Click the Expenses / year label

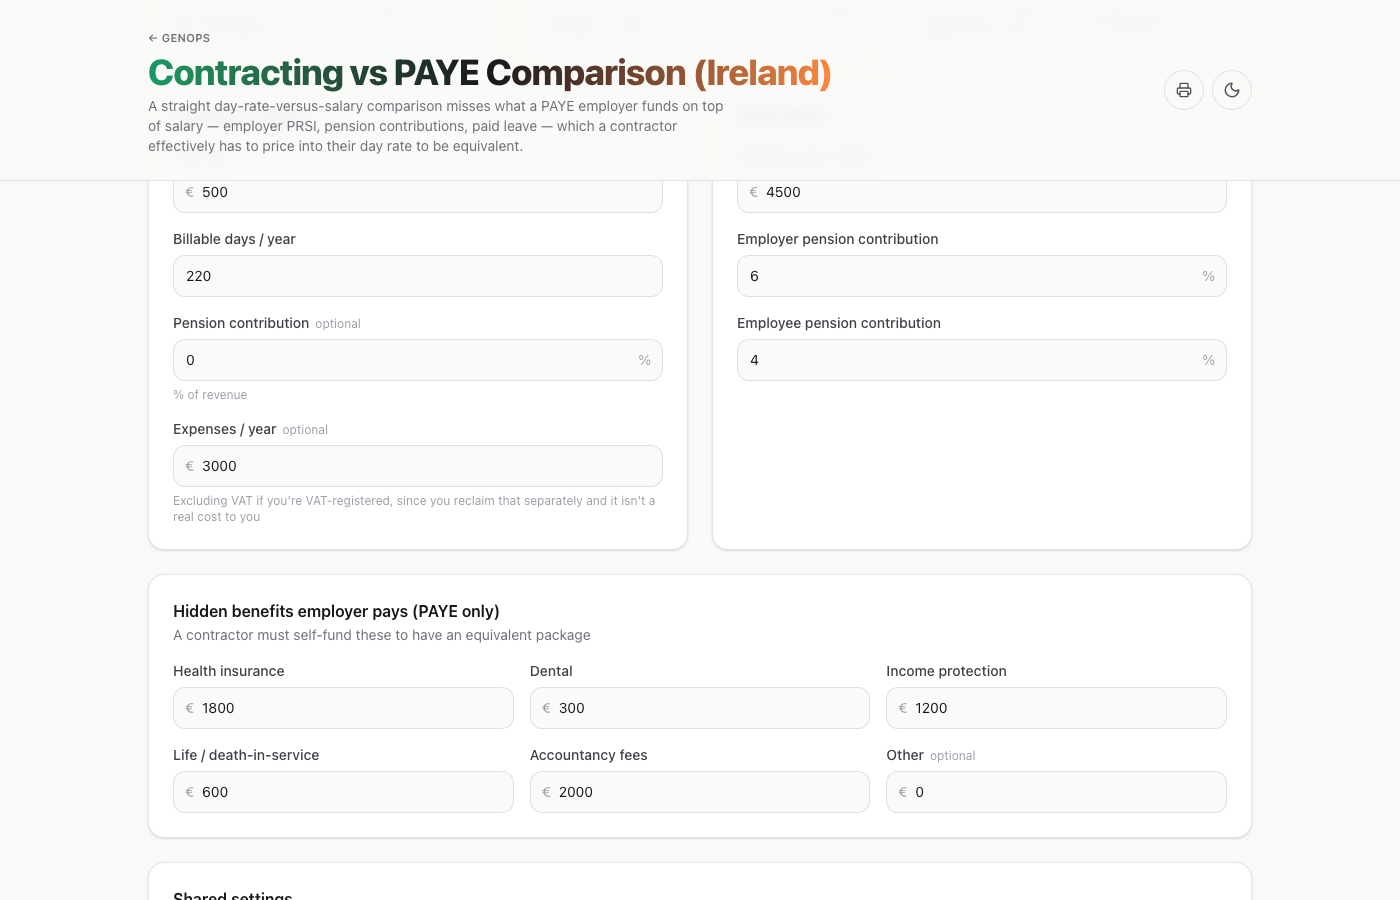225,429
